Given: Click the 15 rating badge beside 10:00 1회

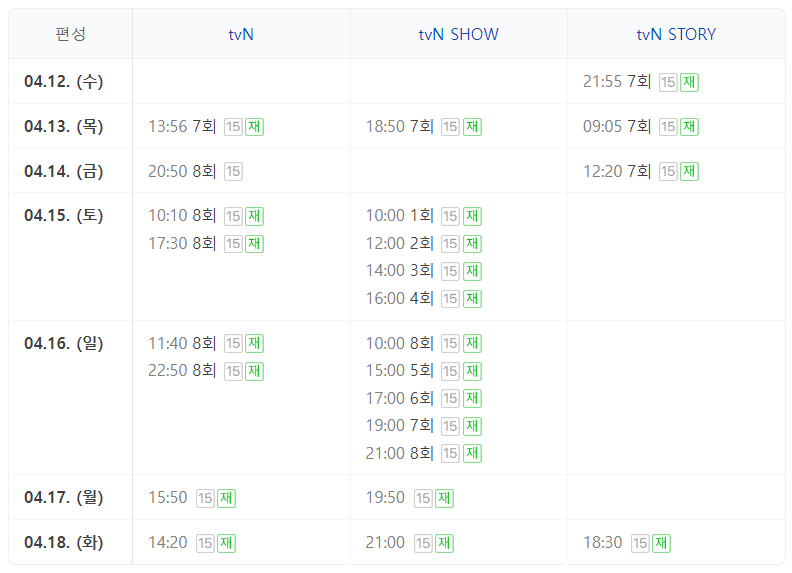Looking at the screenshot, I should [451, 216].
